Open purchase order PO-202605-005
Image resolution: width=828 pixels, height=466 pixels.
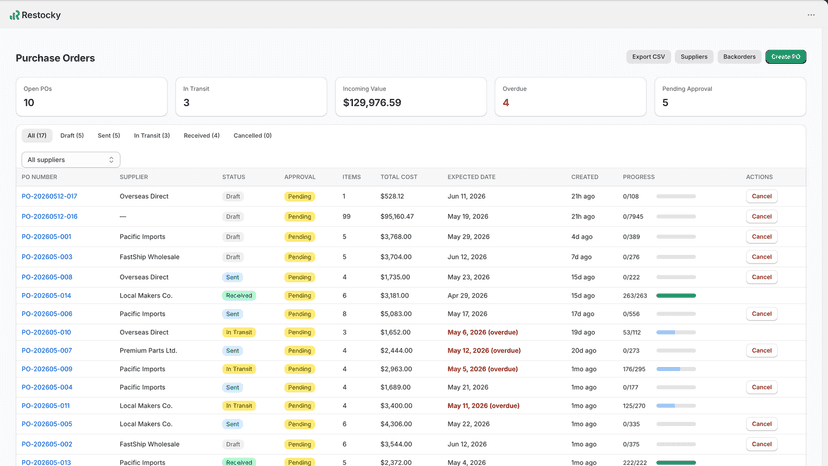(x=47, y=424)
